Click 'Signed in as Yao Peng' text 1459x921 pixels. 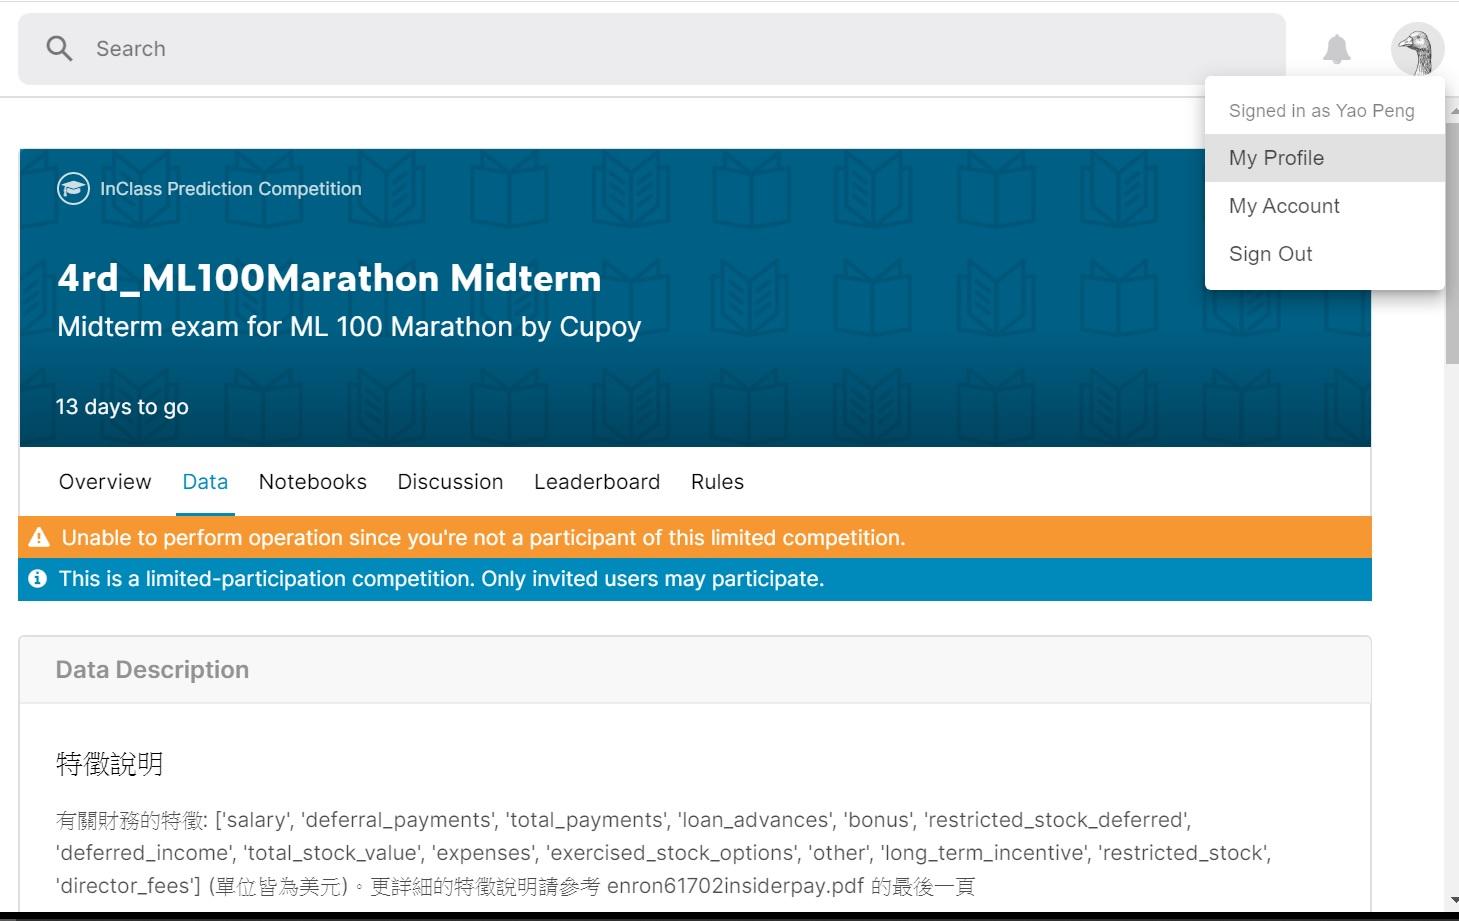1322,111
